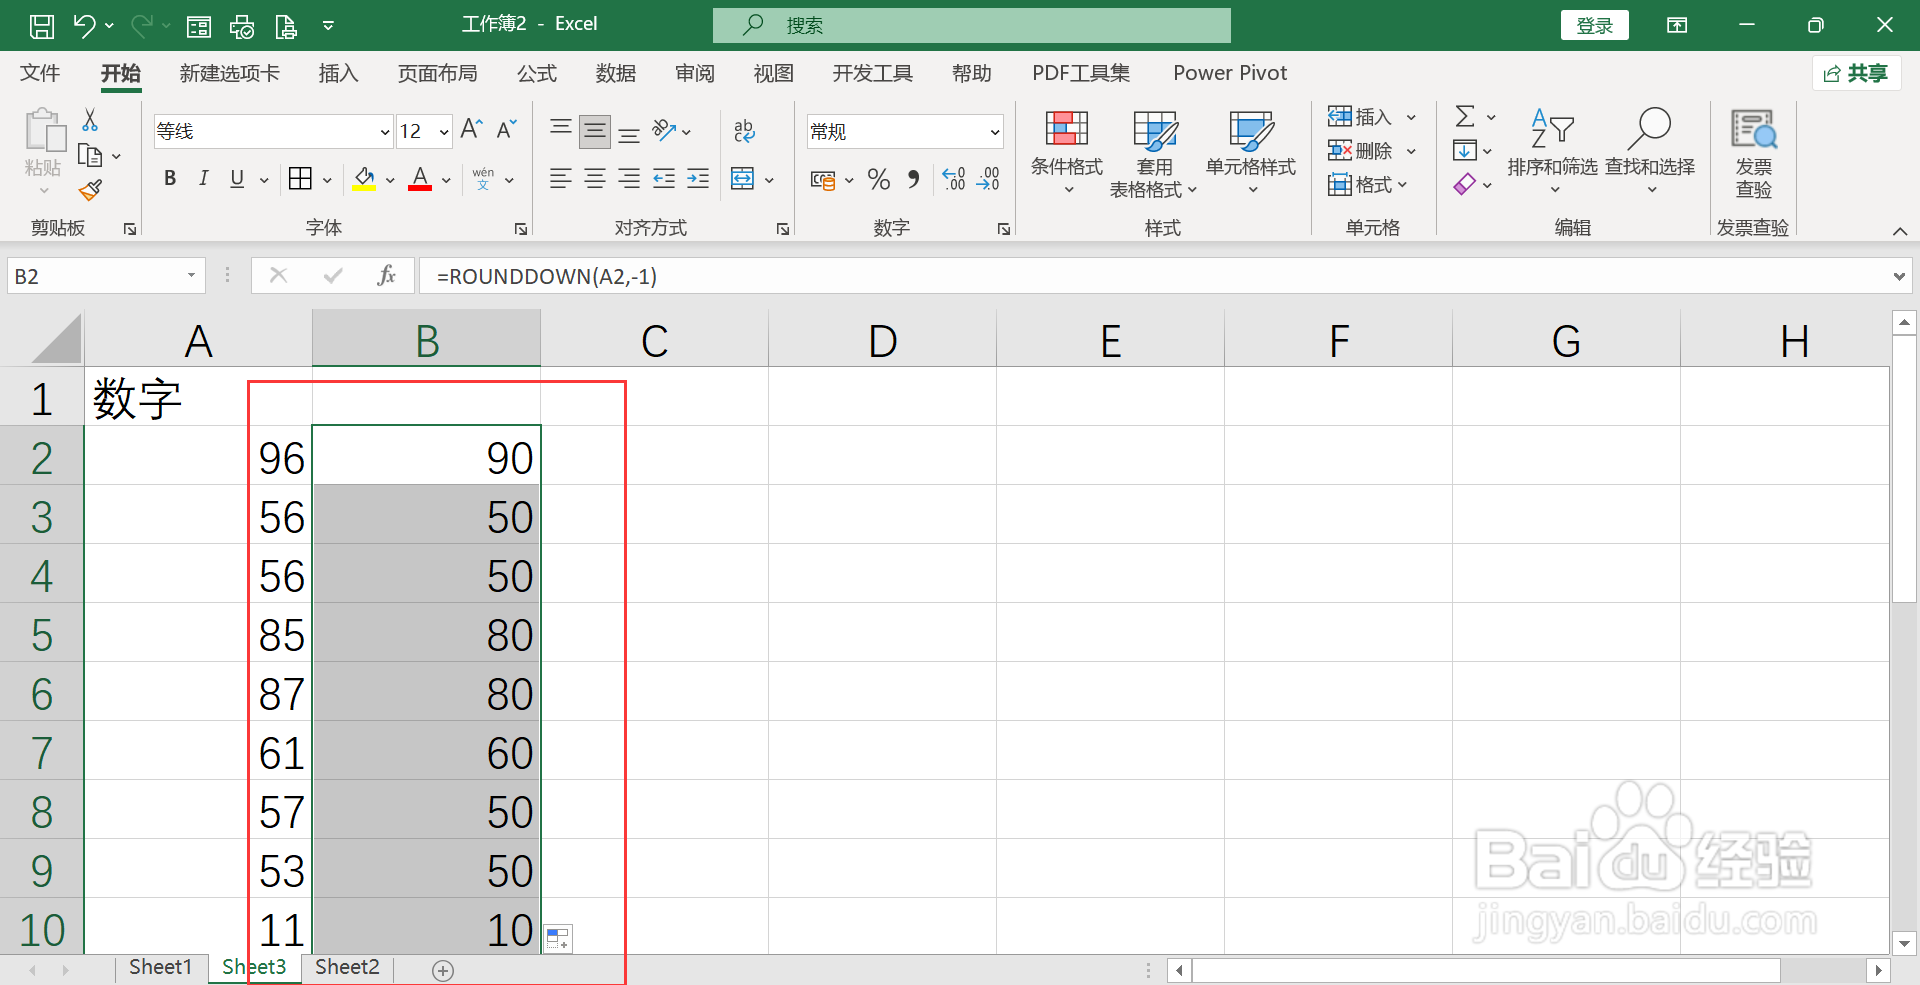The image size is (1920, 985).
Task: Click the Cut scissors icon
Action: point(90,120)
